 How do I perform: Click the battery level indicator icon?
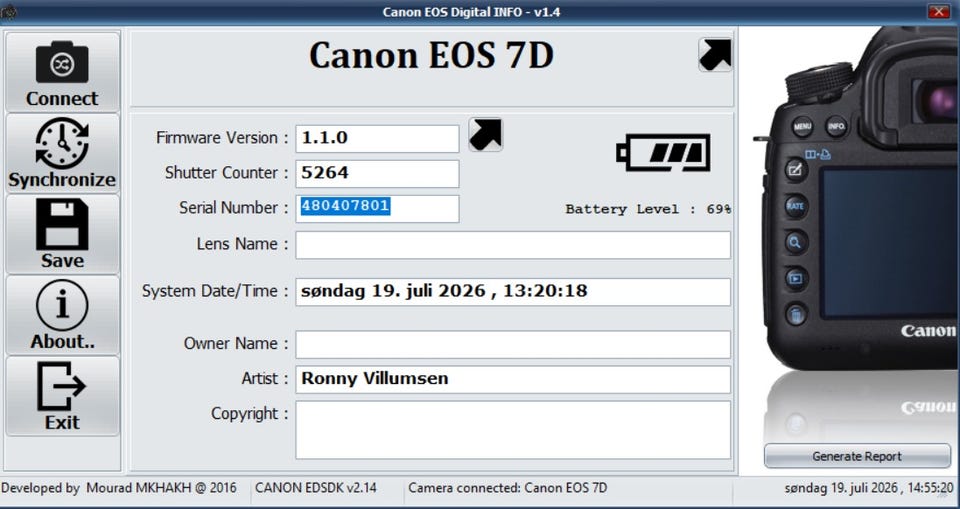[x=663, y=153]
